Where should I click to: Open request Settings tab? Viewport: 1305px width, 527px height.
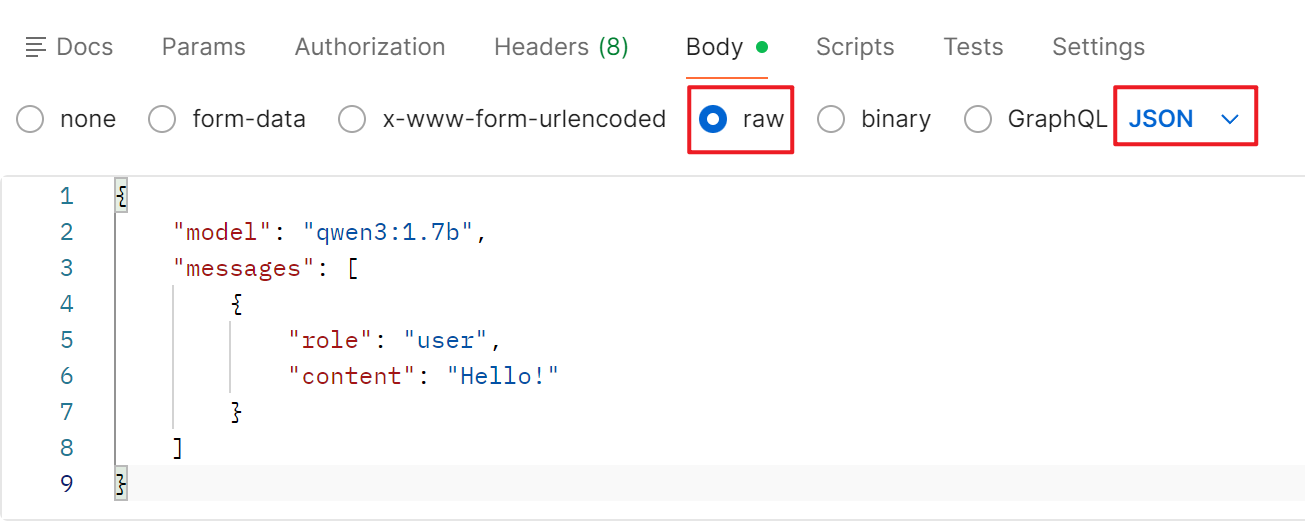coord(1097,47)
